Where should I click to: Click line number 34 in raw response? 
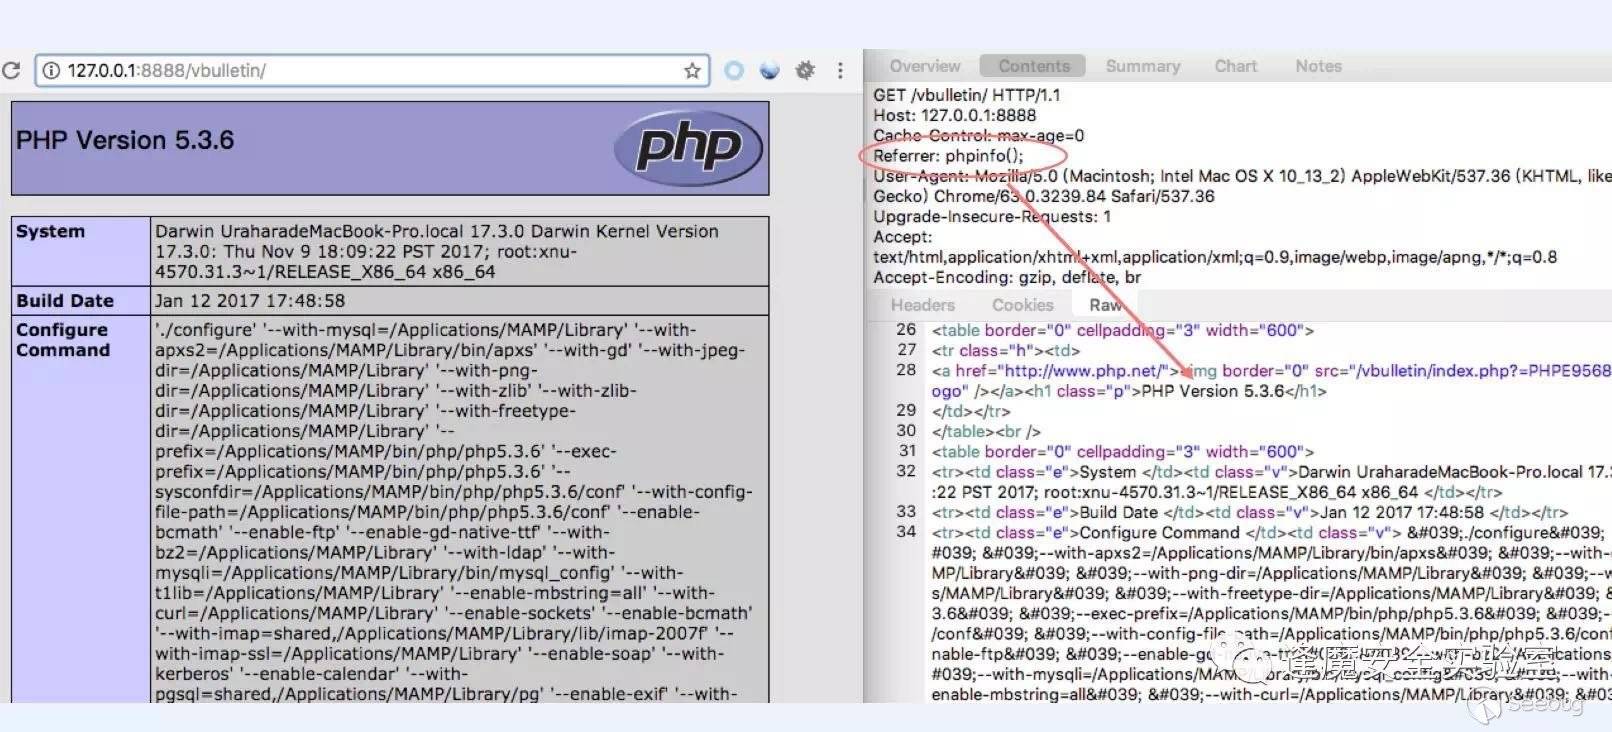click(906, 532)
